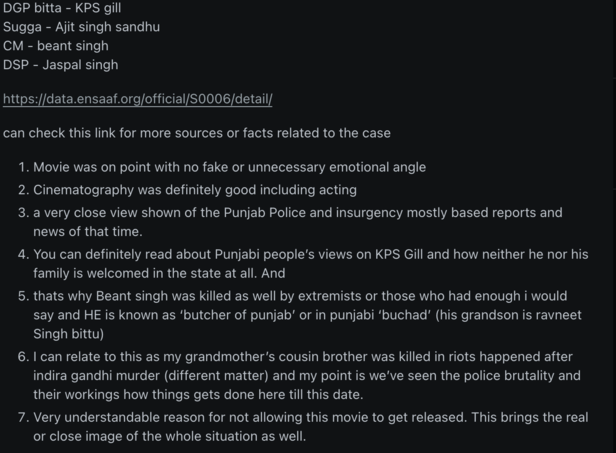This screenshot has height=453, width=616.
Task: Click the words 'news of that time.'
Action: tap(88, 231)
